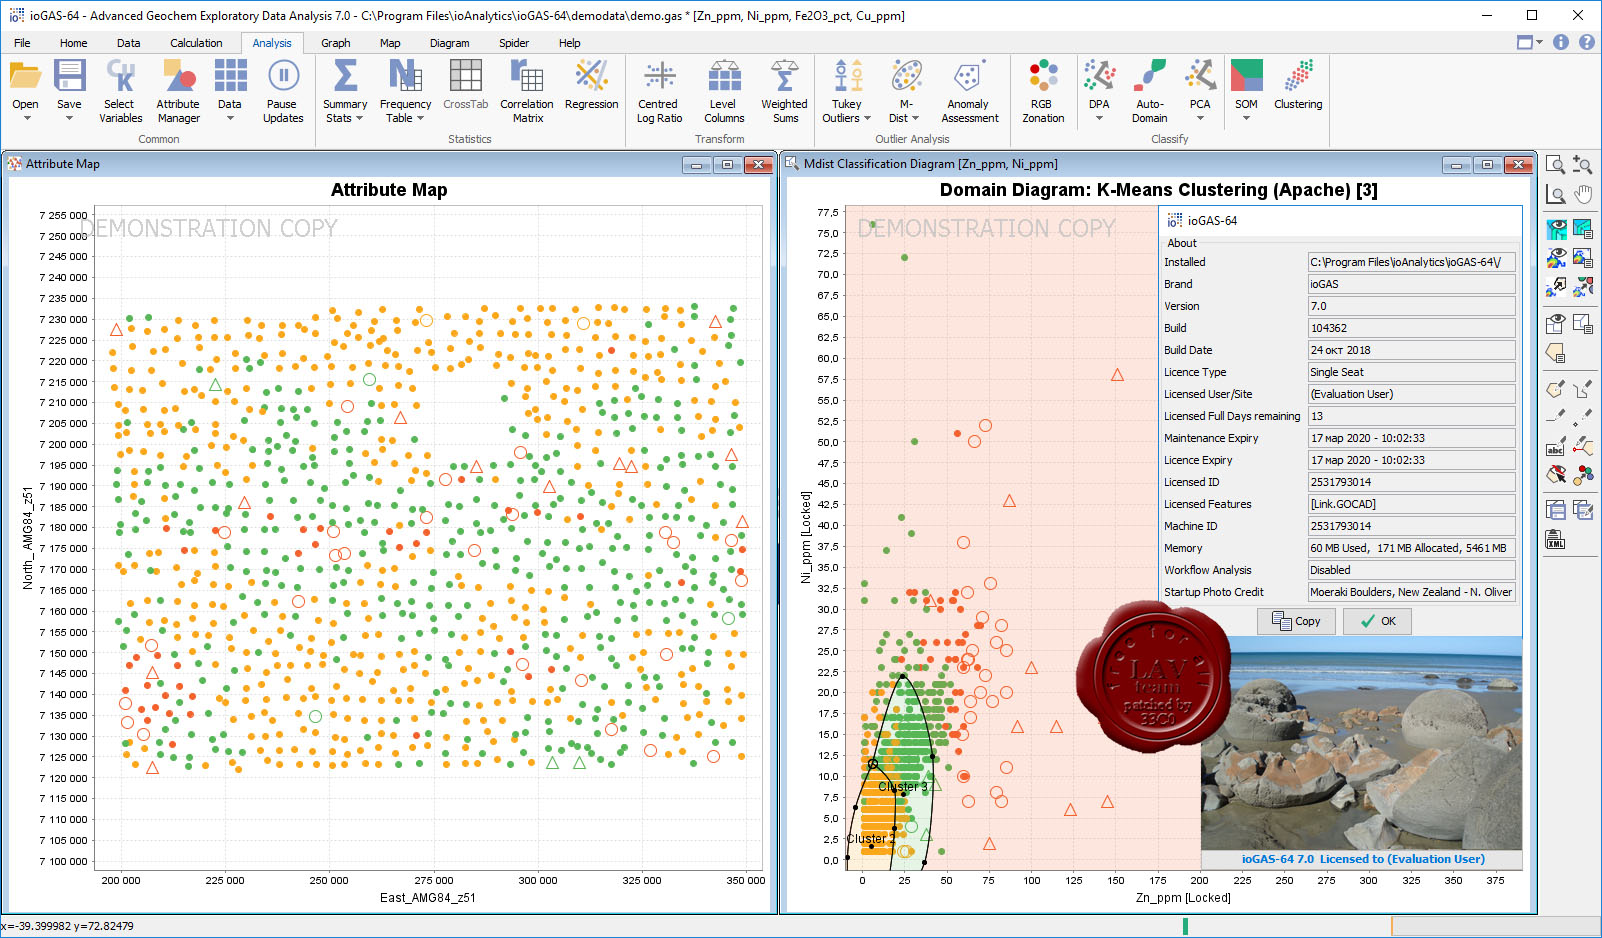This screenshot has height=938, width=1602.
Task: Open the Correlation Matrix tool
Action: coord(527,91)
